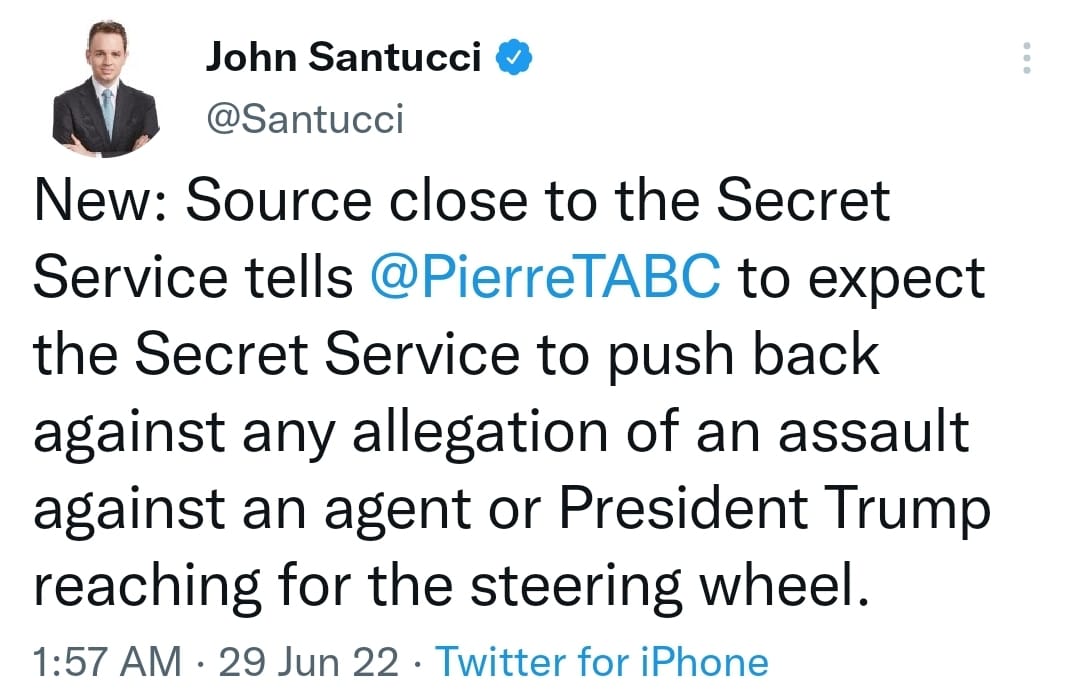This screenshot has height=700, width=1080.
Task: Click the 1:57 AM timestamp
Action: pyautogui.click(x=107, y=662)
